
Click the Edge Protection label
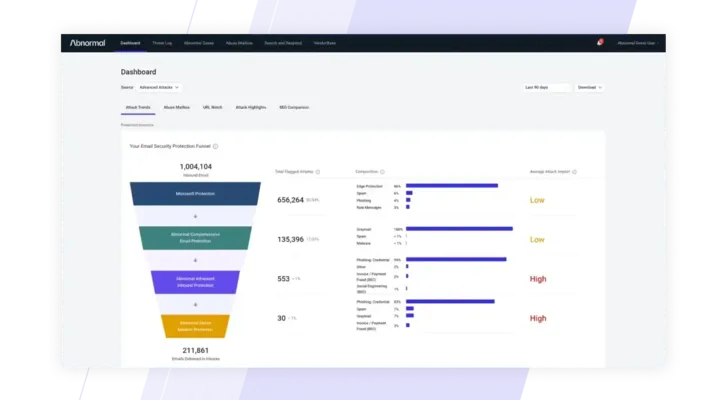pos(369,186)
